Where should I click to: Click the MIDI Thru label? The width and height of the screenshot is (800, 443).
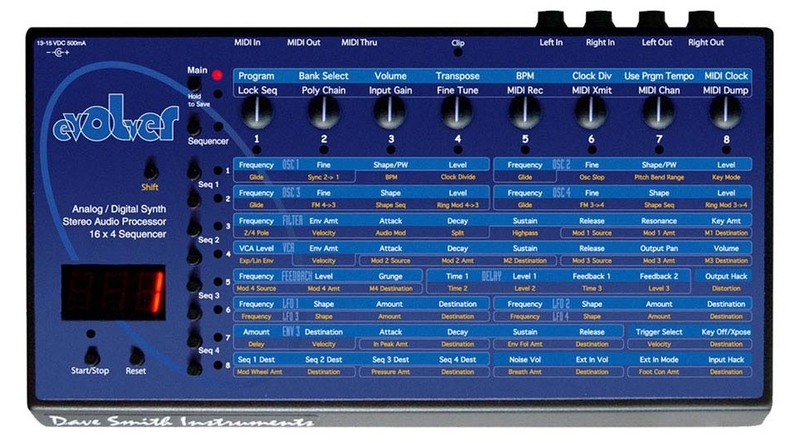[x=359, y=42]
